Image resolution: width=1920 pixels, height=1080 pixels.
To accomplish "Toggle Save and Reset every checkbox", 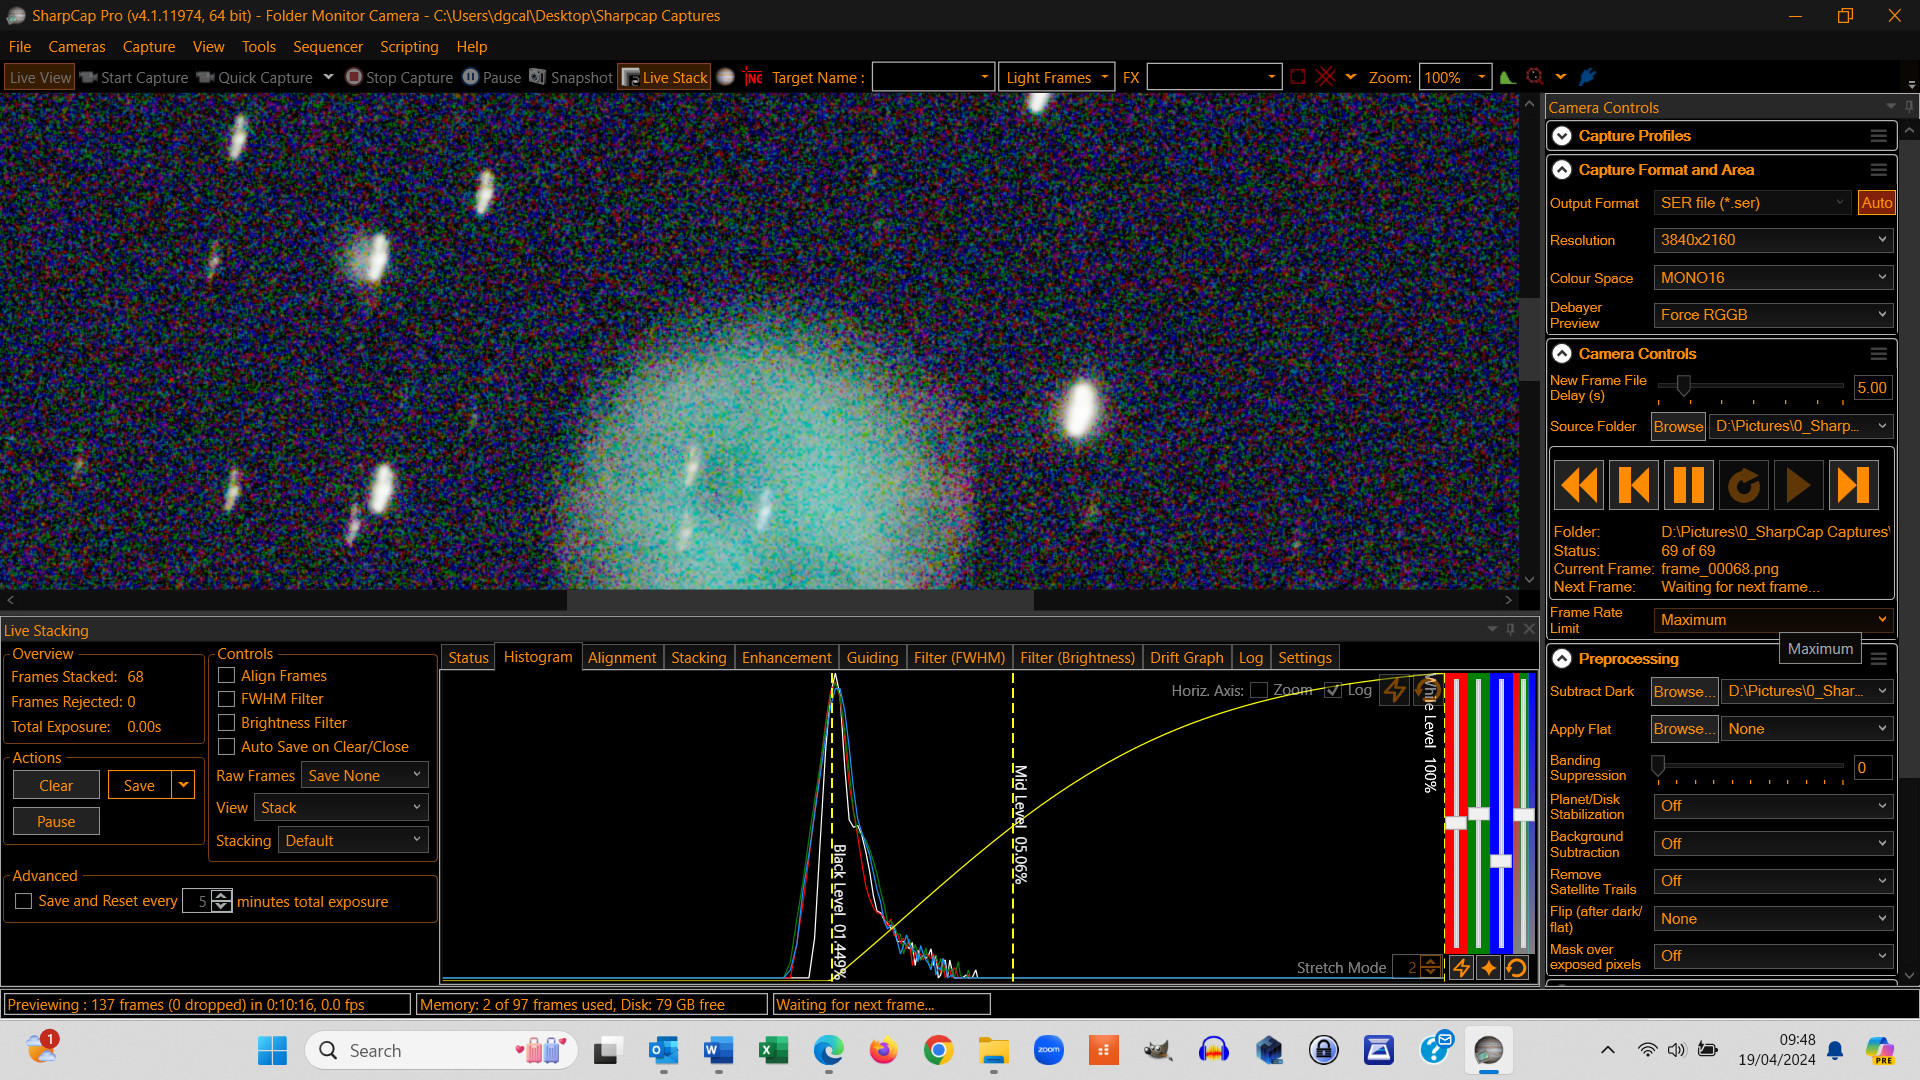I will (24, 902).
